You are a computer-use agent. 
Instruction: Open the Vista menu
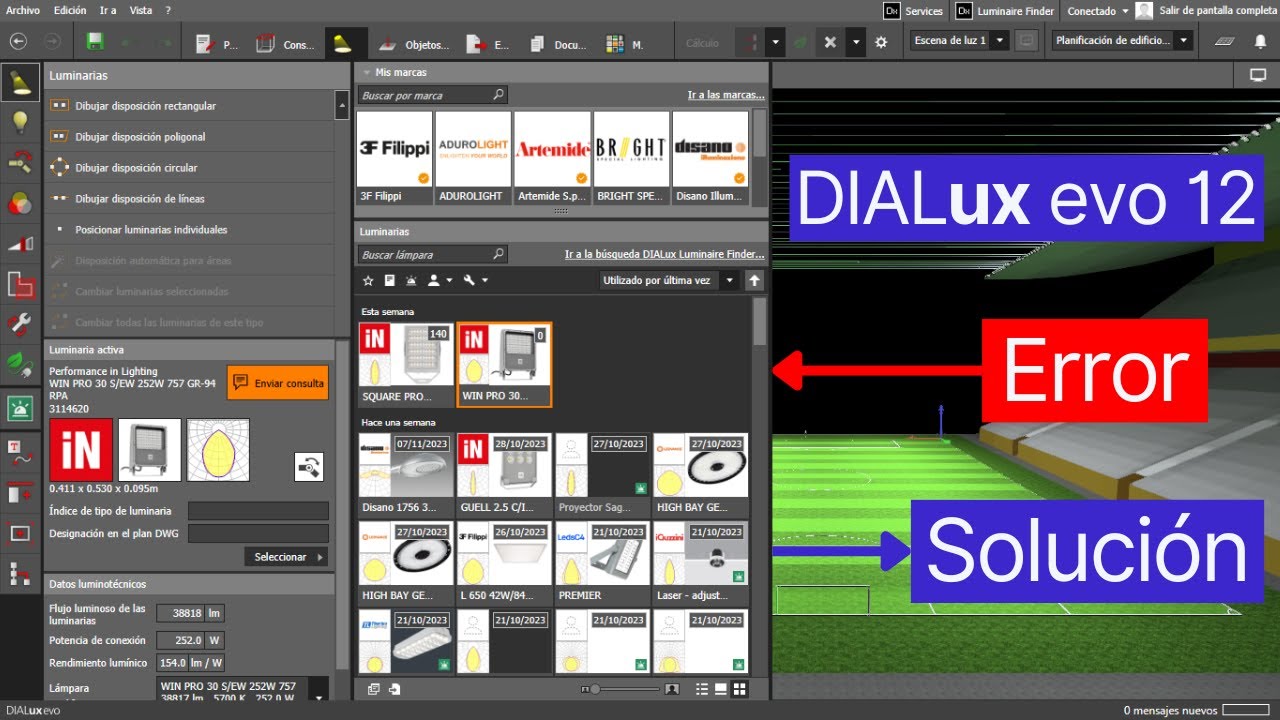tap(141, 10)
